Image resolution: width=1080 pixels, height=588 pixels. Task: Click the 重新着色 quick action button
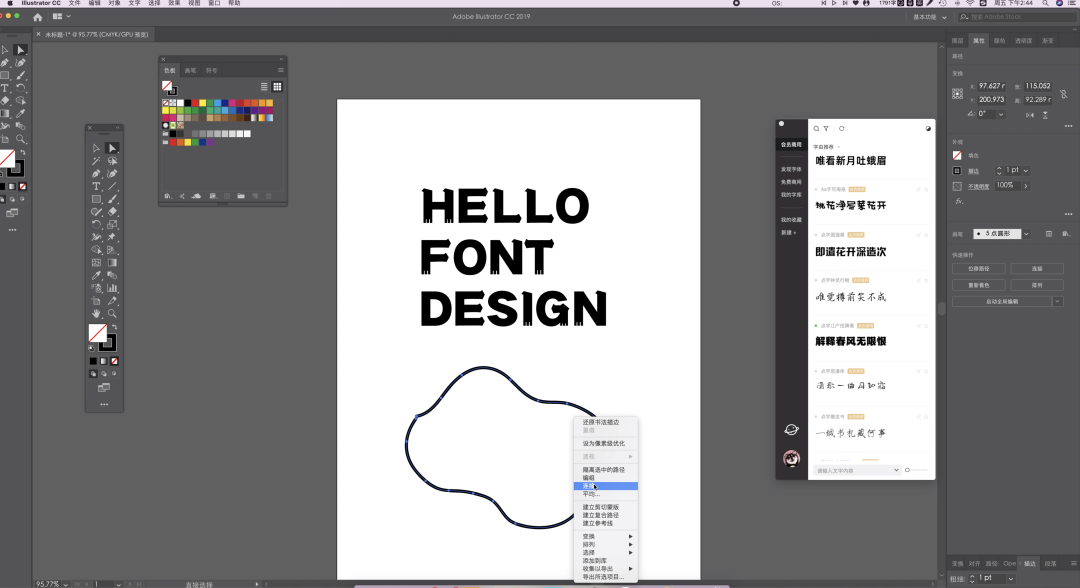tap(977, 284)
